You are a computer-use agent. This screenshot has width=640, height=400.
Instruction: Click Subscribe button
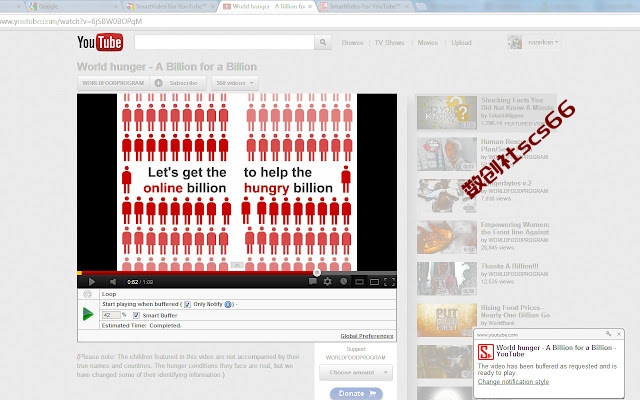[x=178, y=83]
